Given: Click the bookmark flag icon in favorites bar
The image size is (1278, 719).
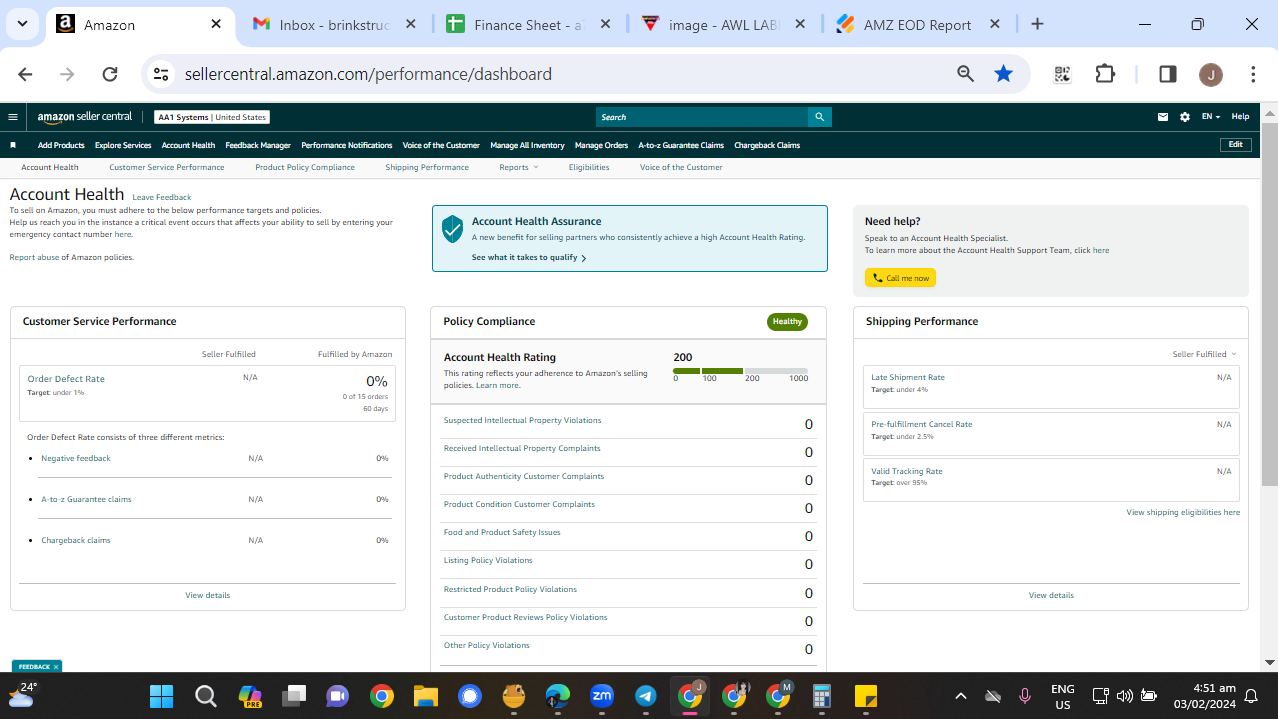Looking at the screenshot, I should coord(13,145).
